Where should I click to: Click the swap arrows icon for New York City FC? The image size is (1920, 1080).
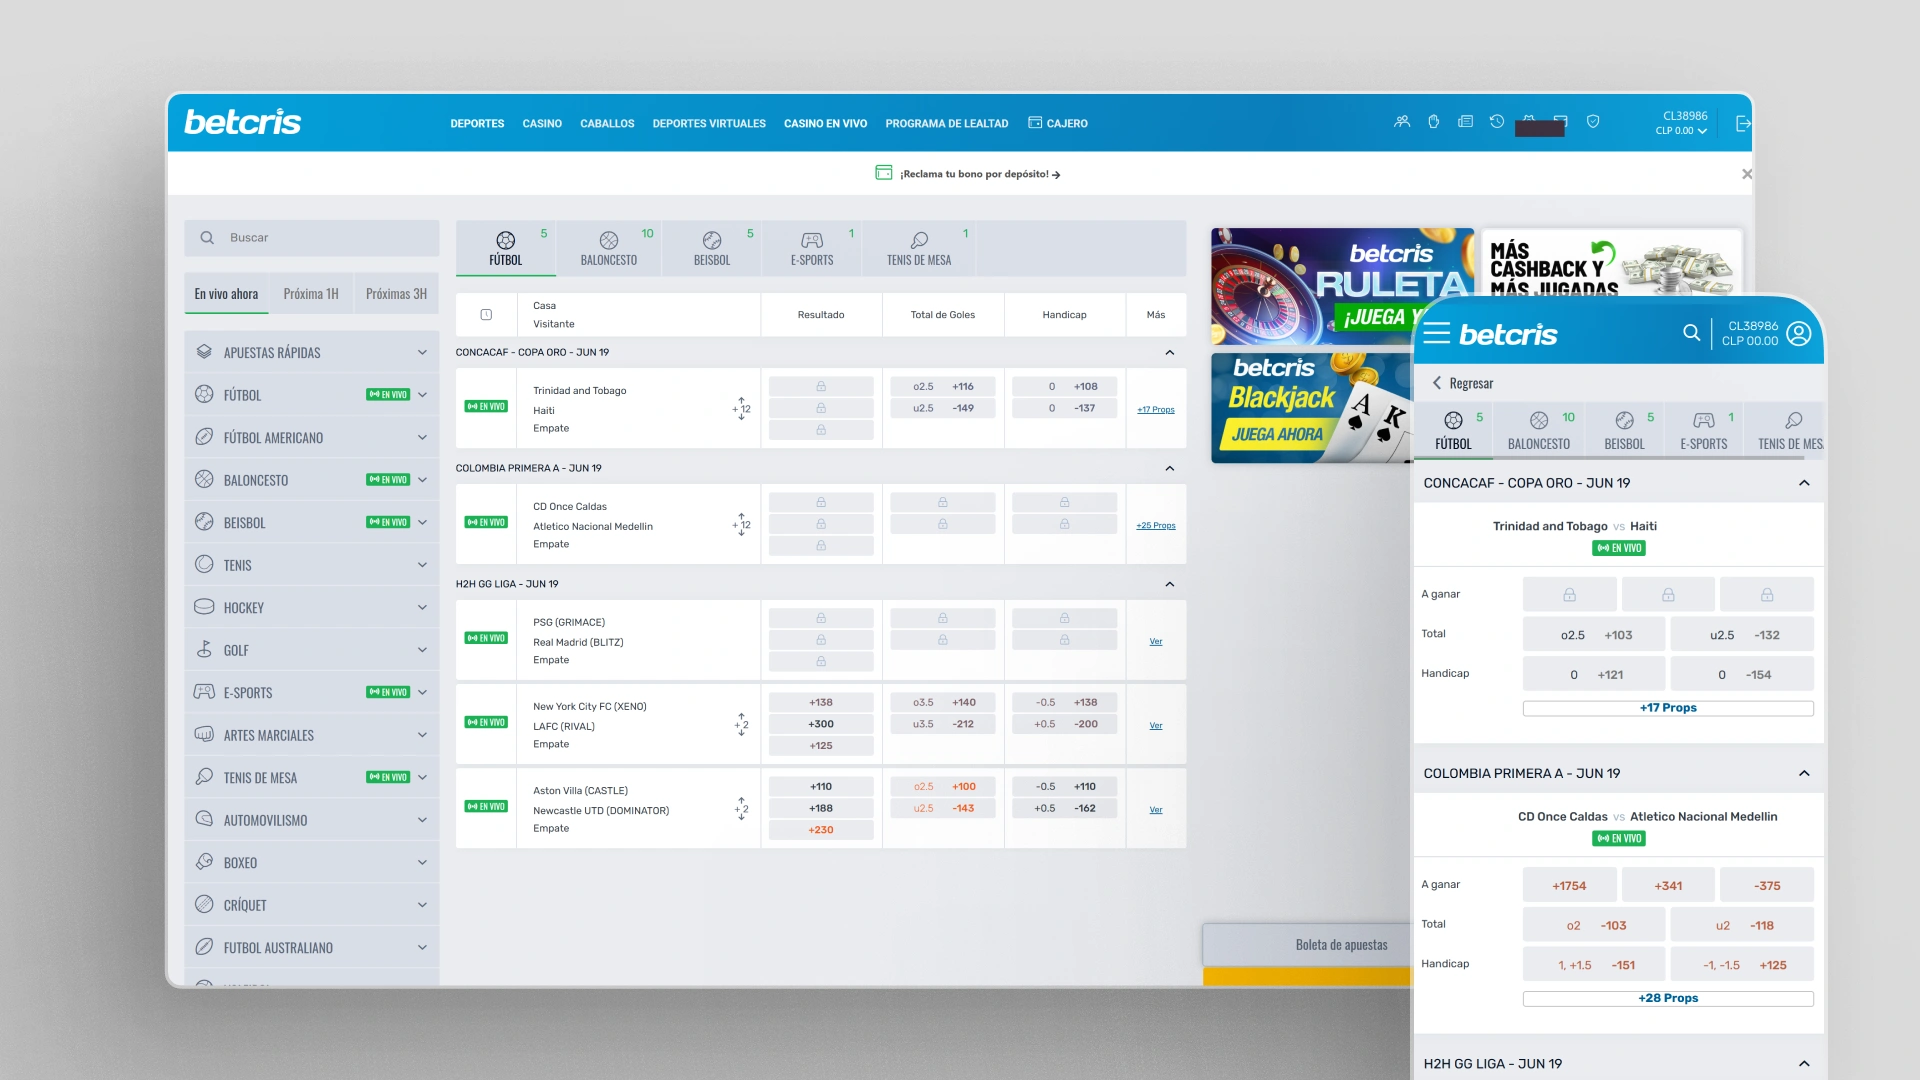click(x=741, y=724)
